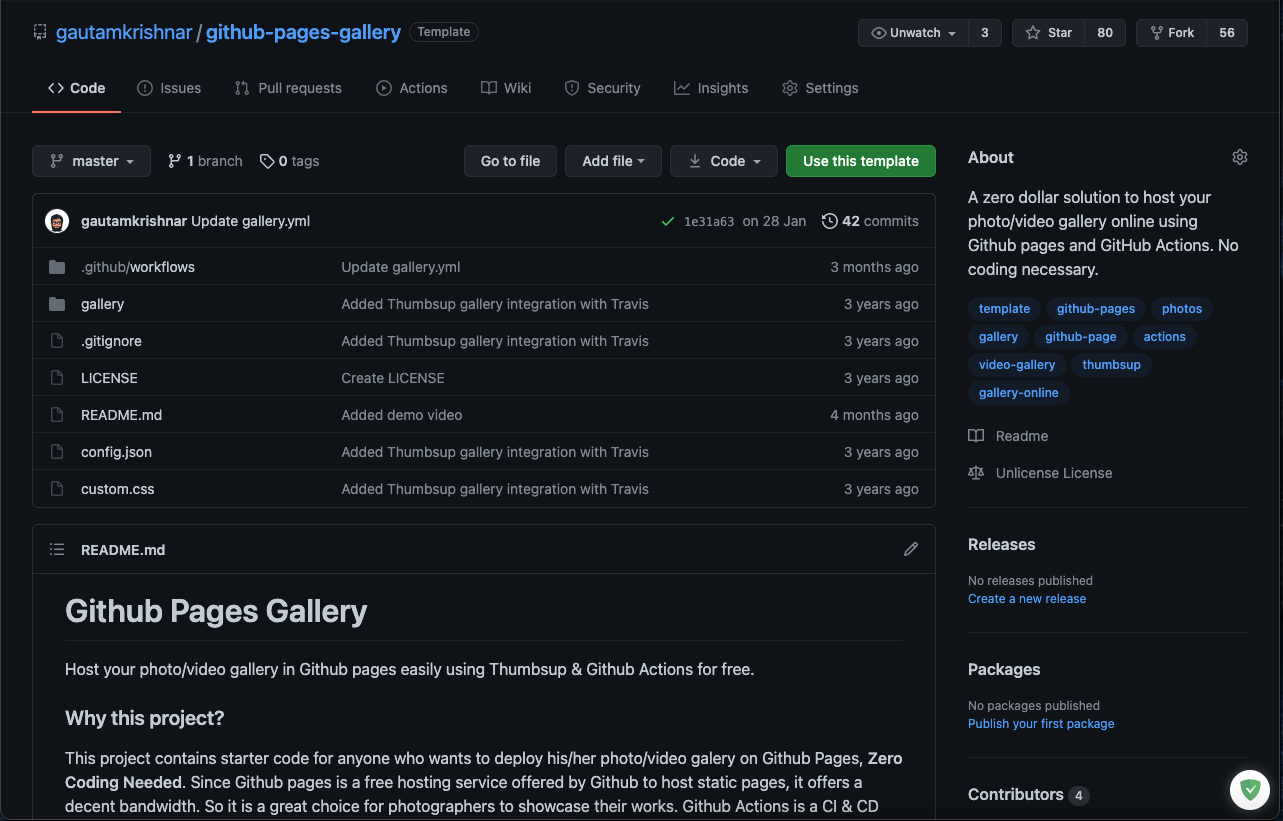Click the .gitignore file icon
The image size is (1283, 821).
(x=57, y=341)
